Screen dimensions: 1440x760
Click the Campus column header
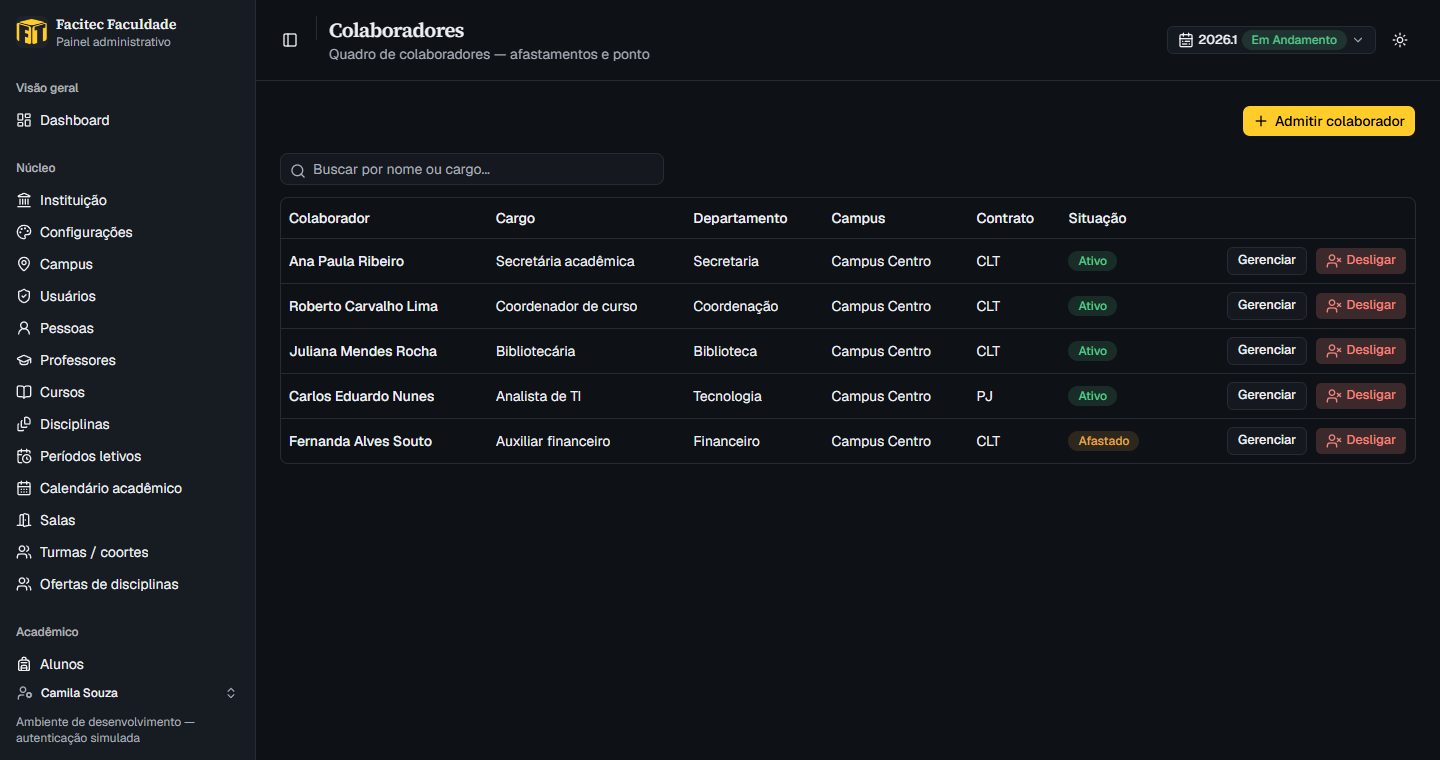point(858,218)
